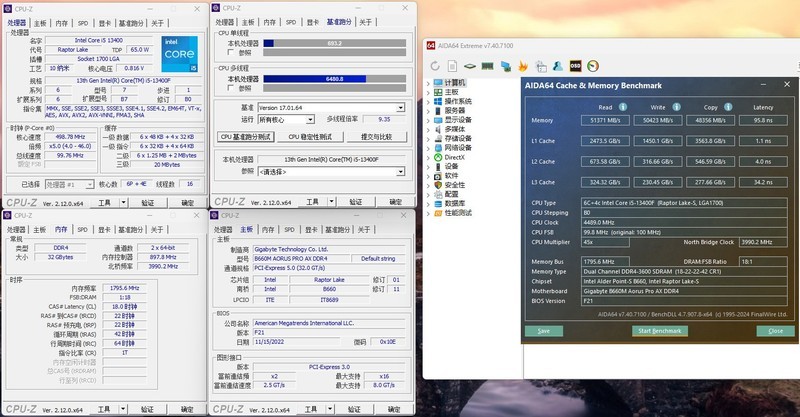Launch the AIDA64 flame stability test icon

click(522, 66)
